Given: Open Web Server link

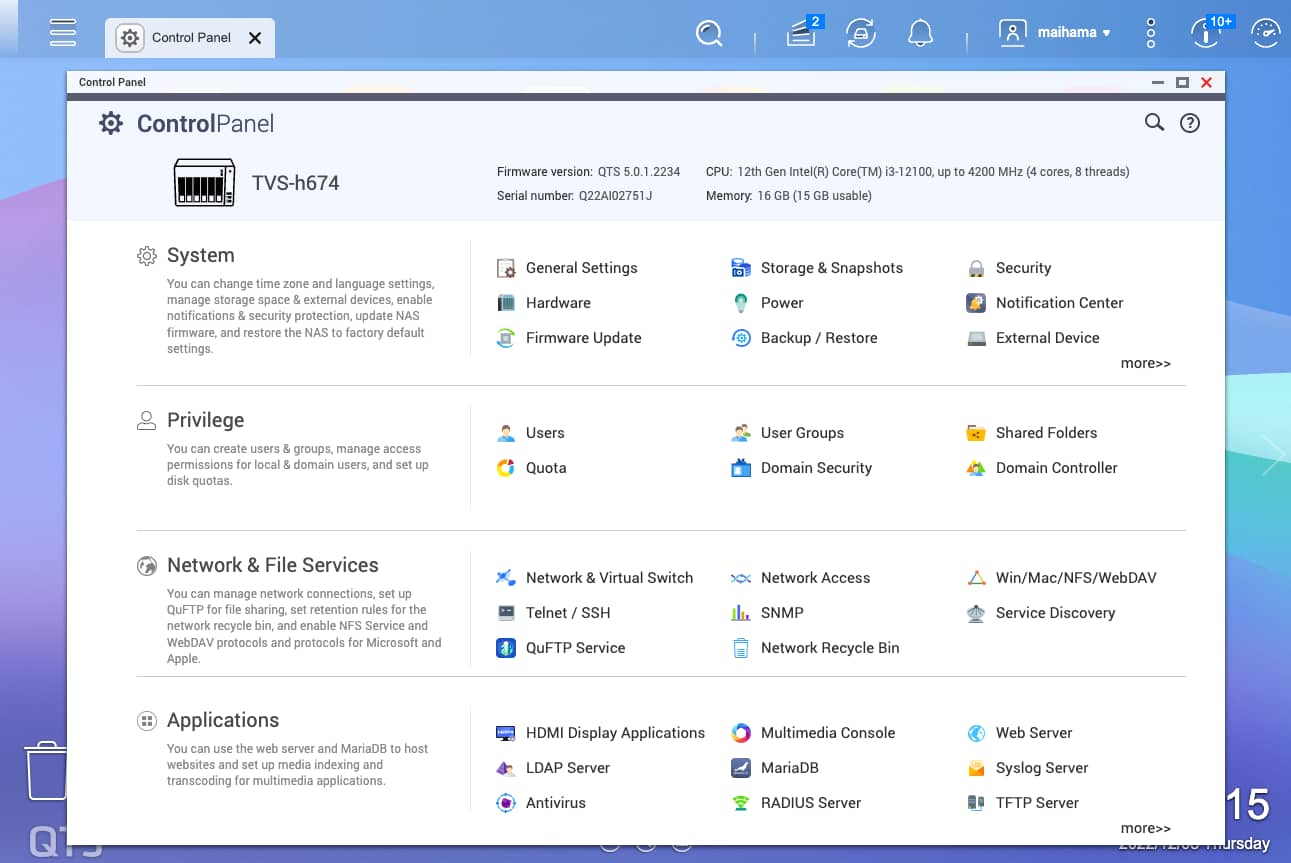Looking at the screenshot, I should 1034,733.
